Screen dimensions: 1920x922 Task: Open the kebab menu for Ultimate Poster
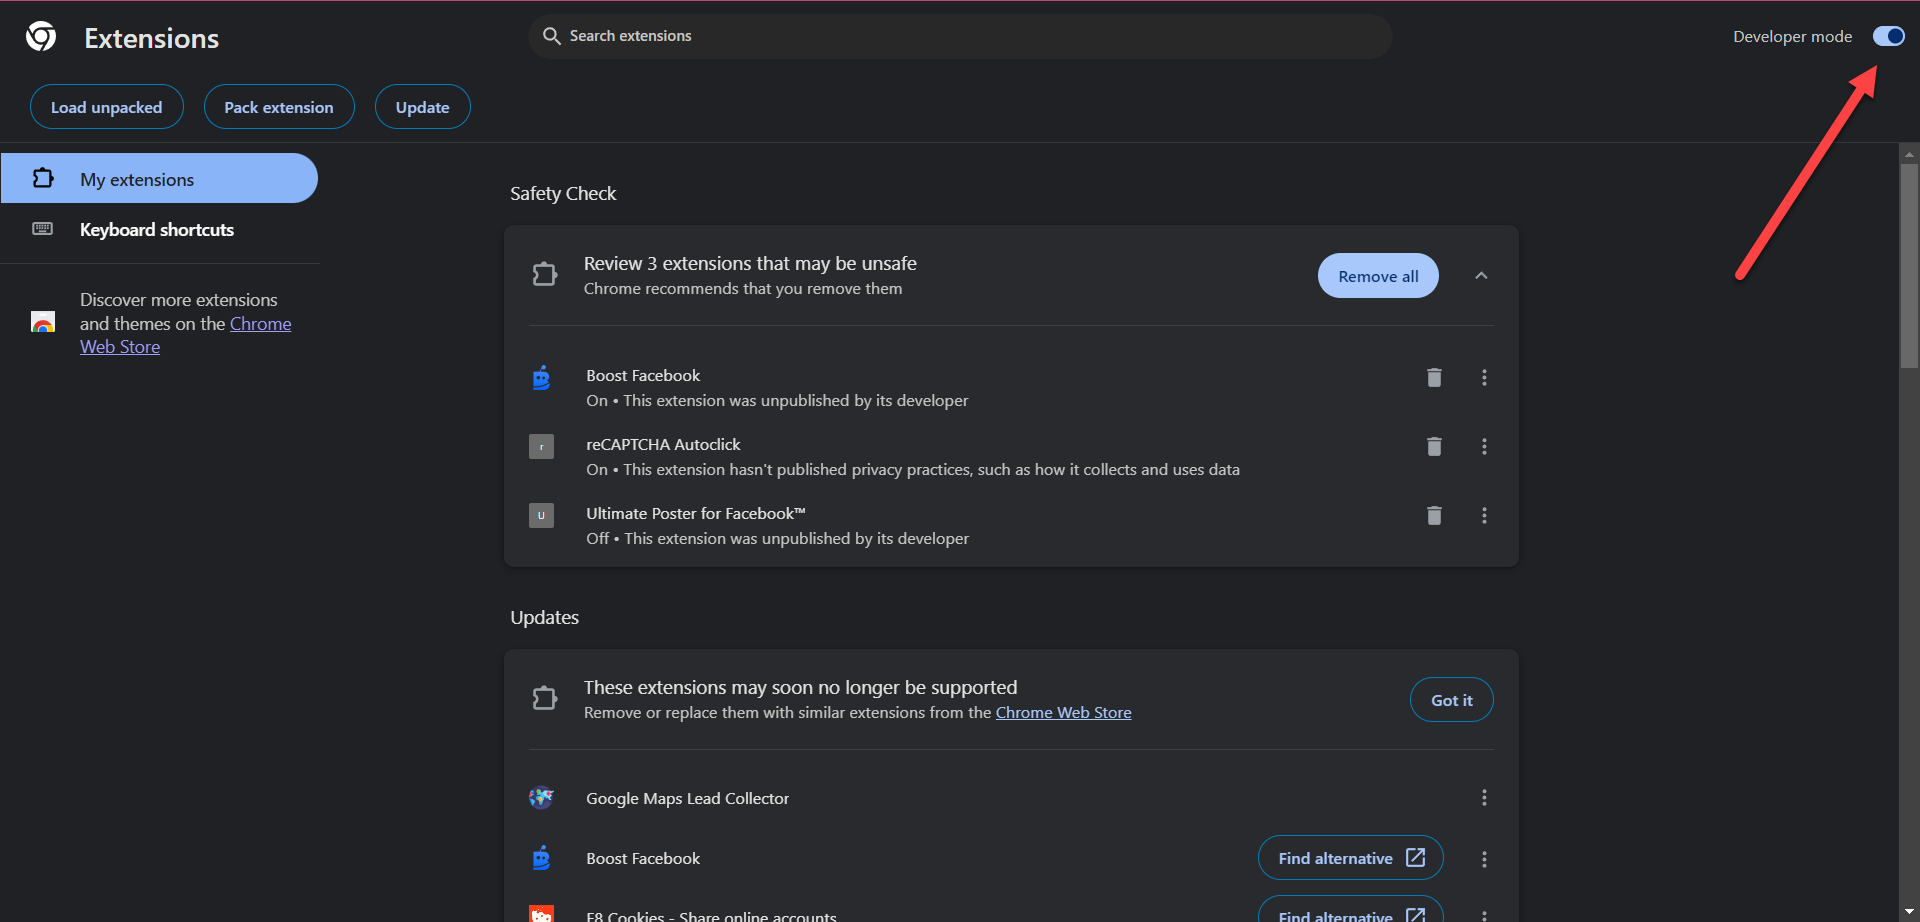1484,515
